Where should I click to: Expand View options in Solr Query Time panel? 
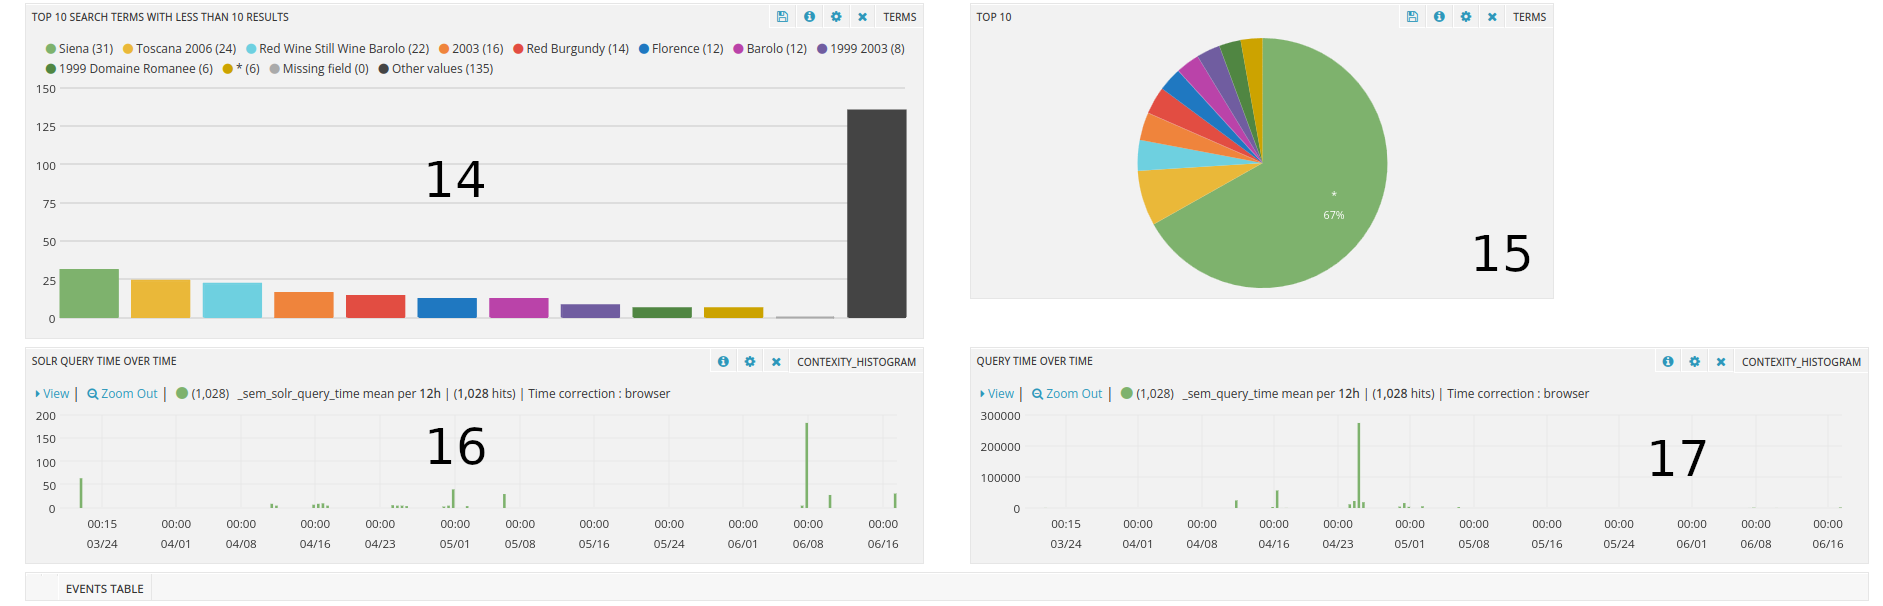pos(52,394)
